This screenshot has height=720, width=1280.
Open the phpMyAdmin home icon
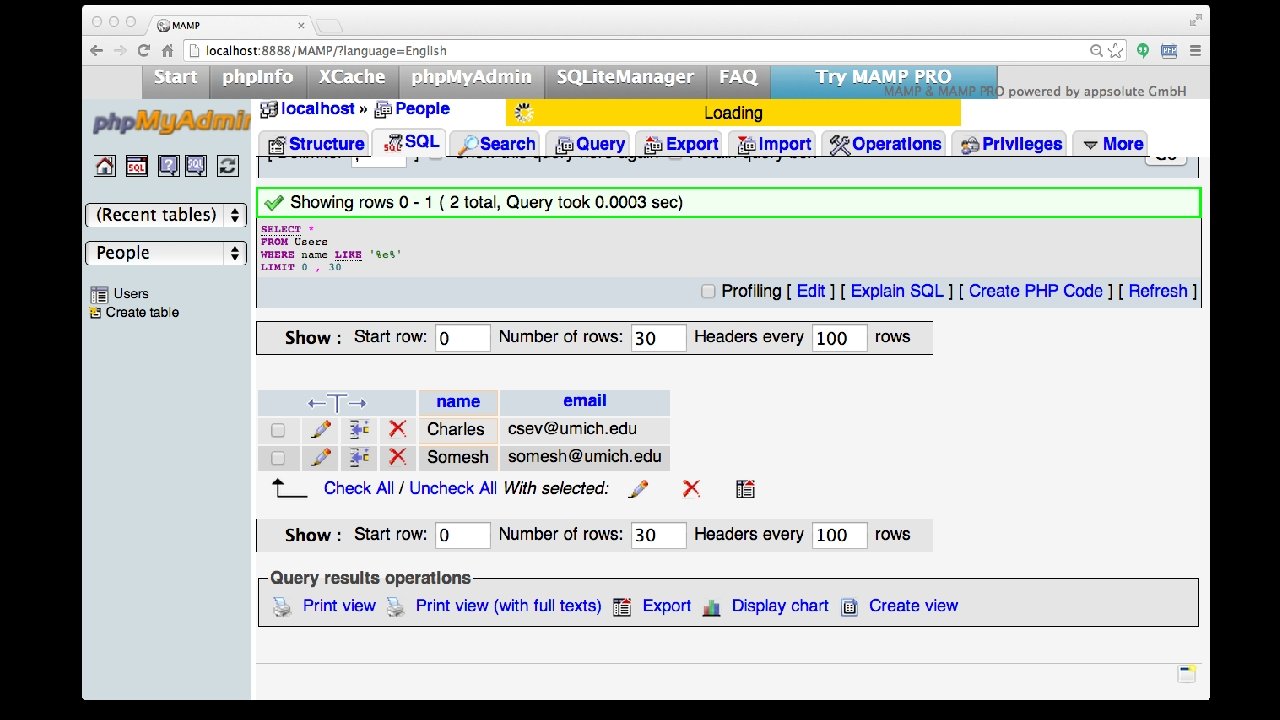105,166
